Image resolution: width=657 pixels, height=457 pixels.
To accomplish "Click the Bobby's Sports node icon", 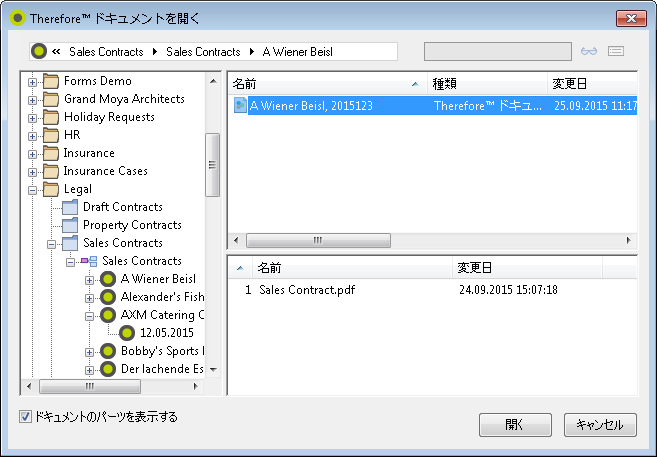I will click(108, 351).
